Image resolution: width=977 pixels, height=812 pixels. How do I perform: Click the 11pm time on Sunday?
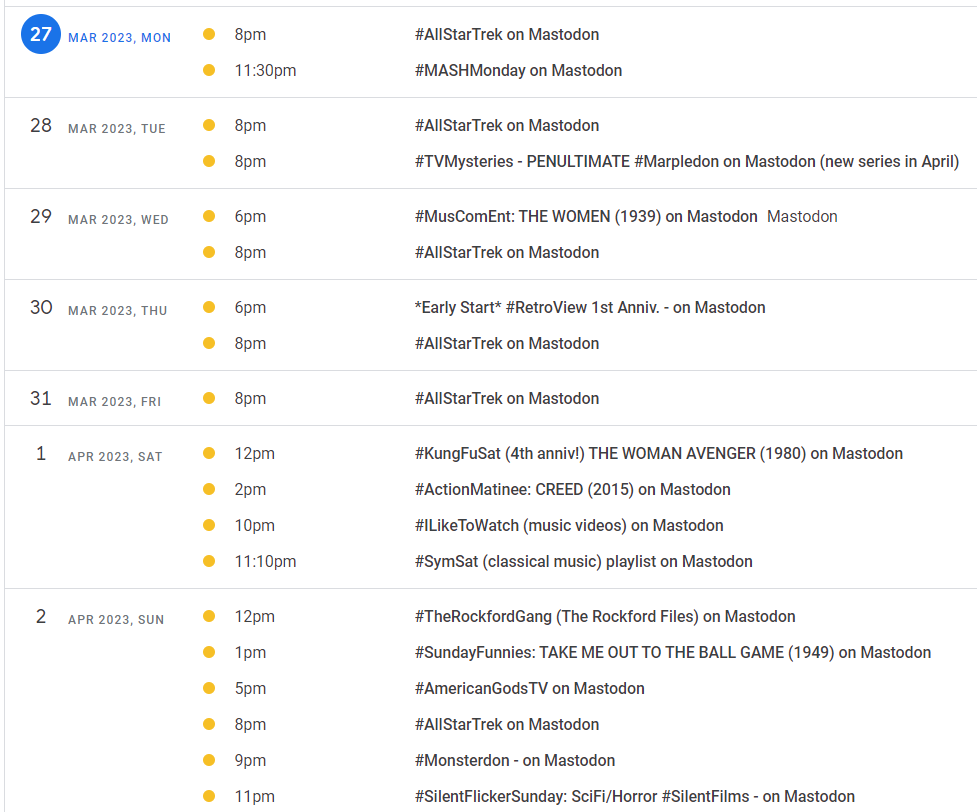pos(254,796)
